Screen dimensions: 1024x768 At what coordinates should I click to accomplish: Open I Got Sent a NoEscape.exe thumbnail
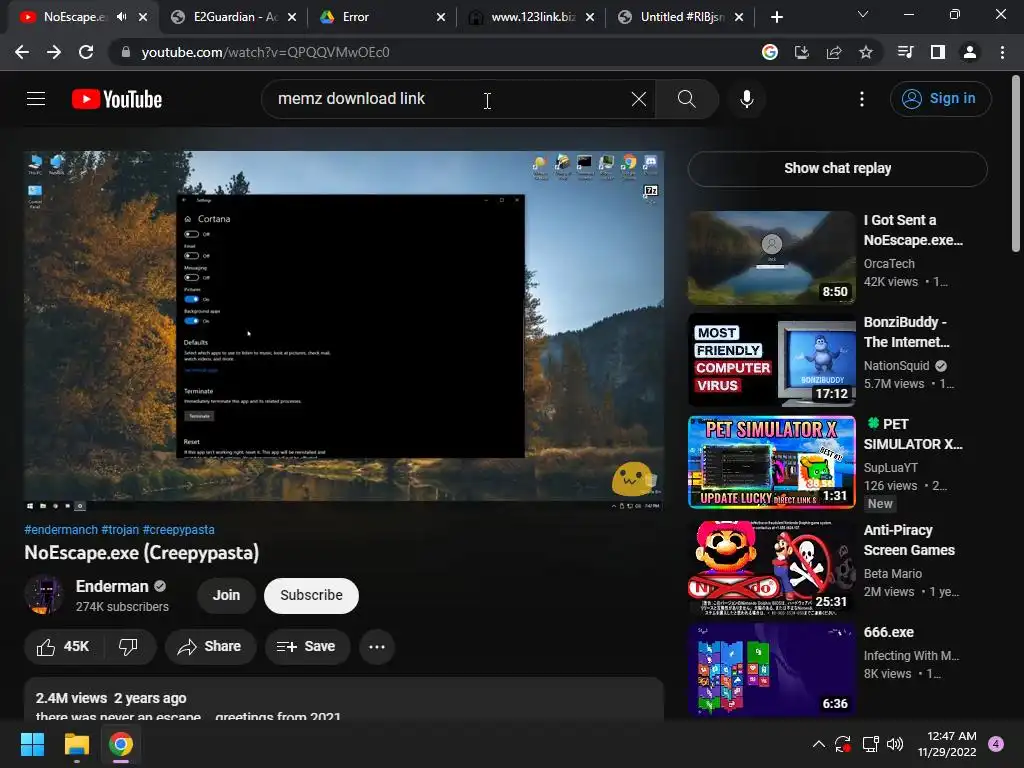click(772, 257)
